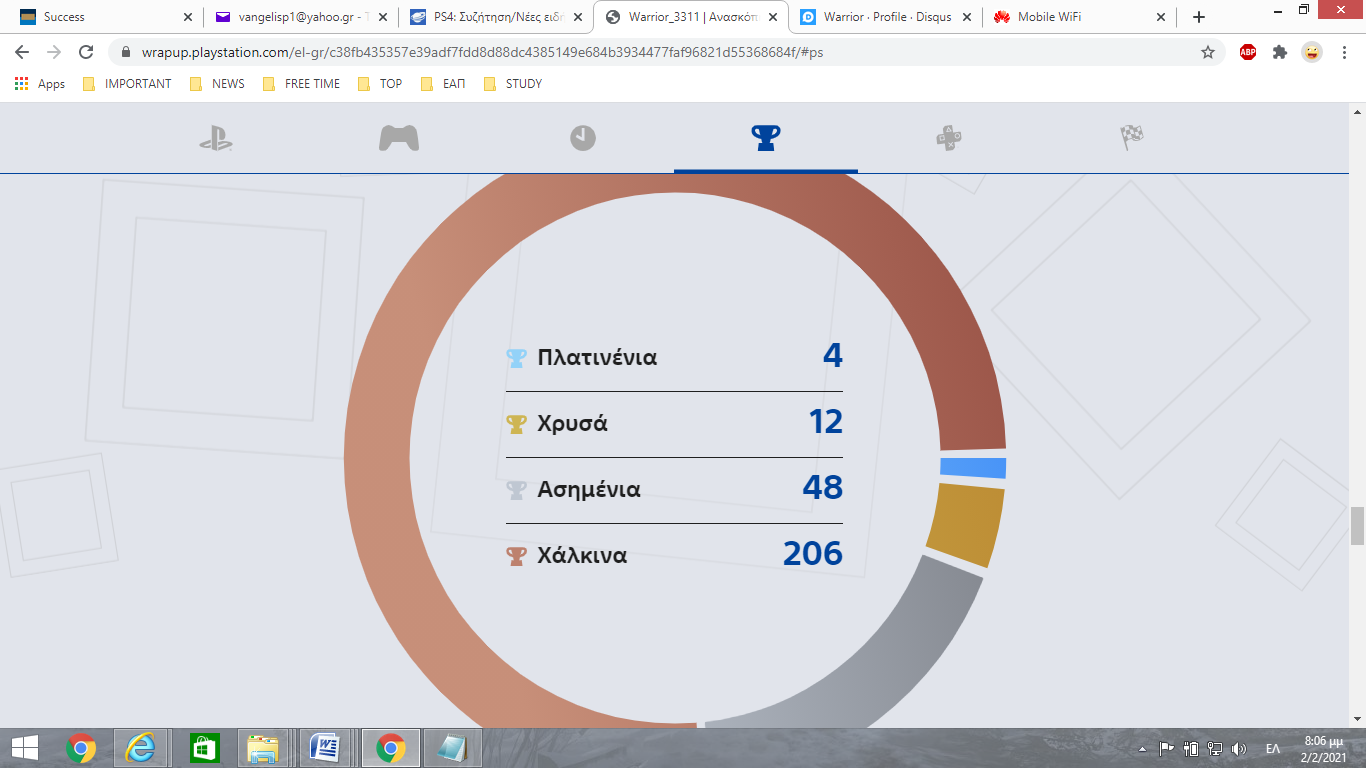Viewport: 1366px width, 768px height.
Task: Show hidden tray icons arrow
Action: 1142,749
